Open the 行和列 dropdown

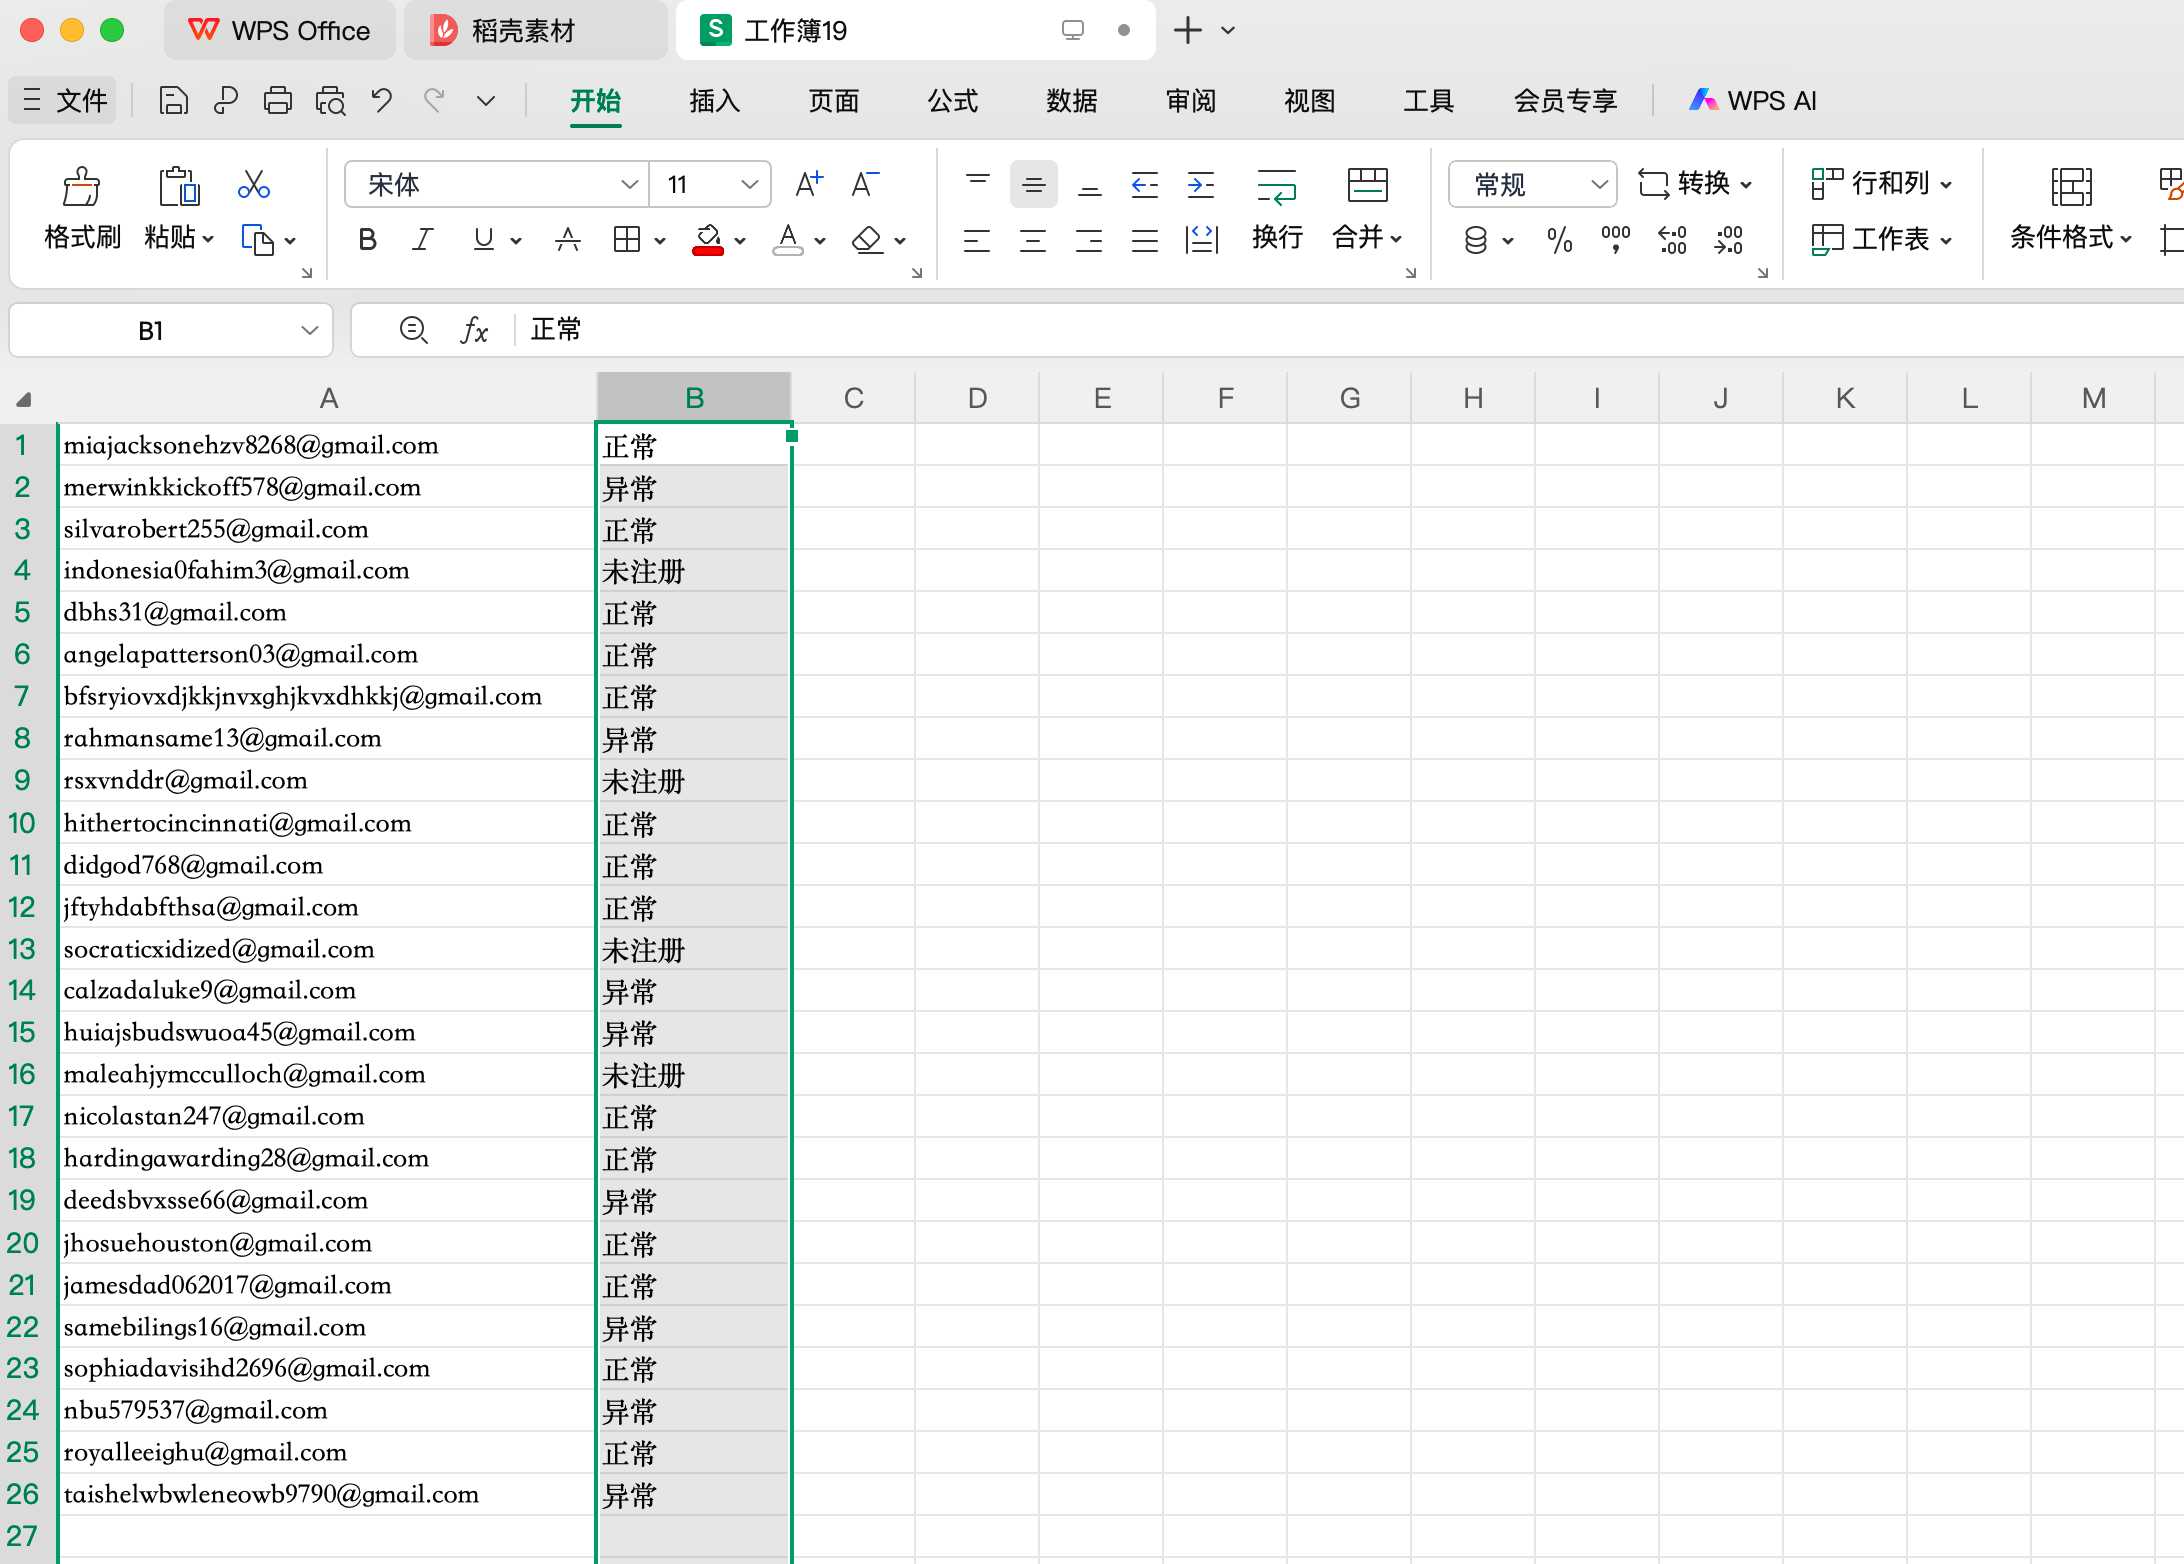coord(1881,184)
